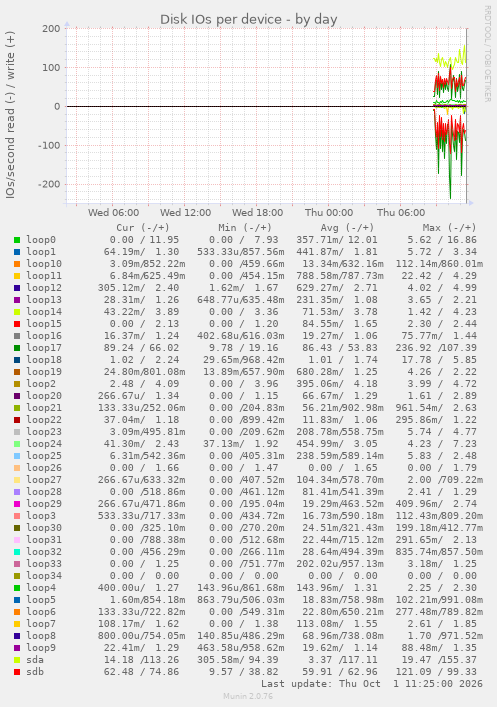Click loop33's average value '202.02u/957.13m'

[x=340, y=564]
